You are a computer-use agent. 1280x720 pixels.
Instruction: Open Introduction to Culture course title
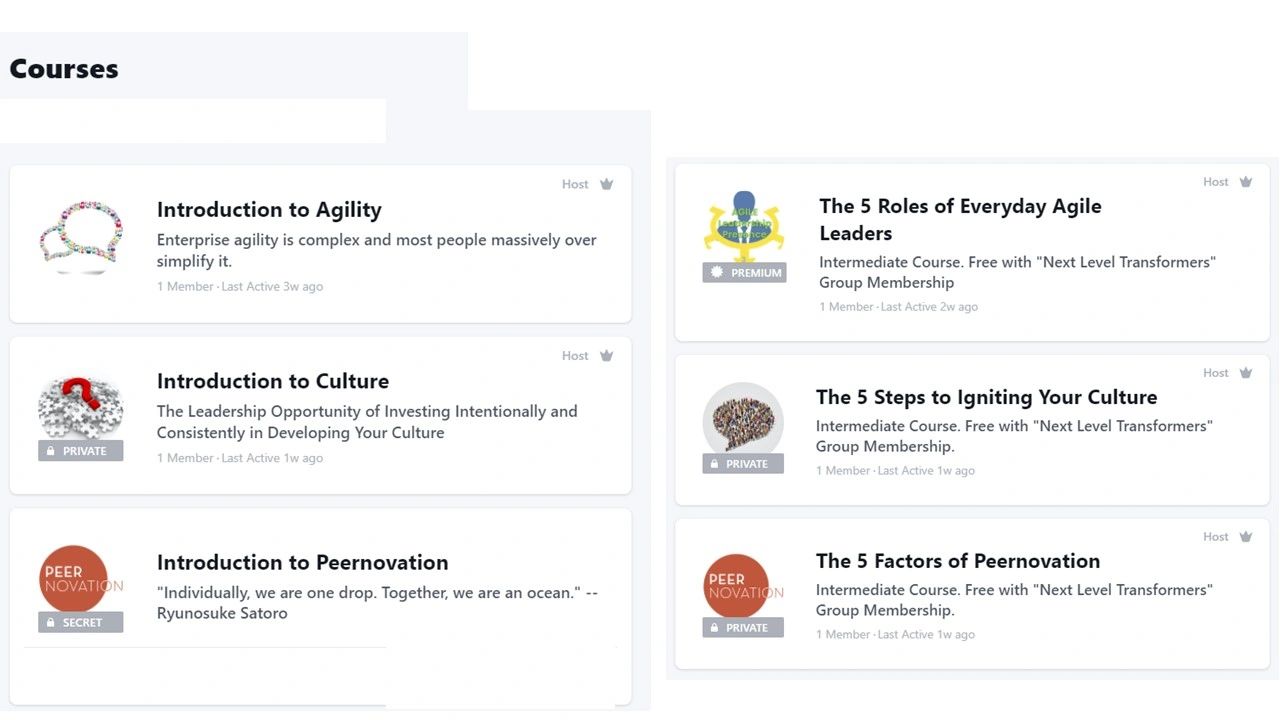pos(273,381)
